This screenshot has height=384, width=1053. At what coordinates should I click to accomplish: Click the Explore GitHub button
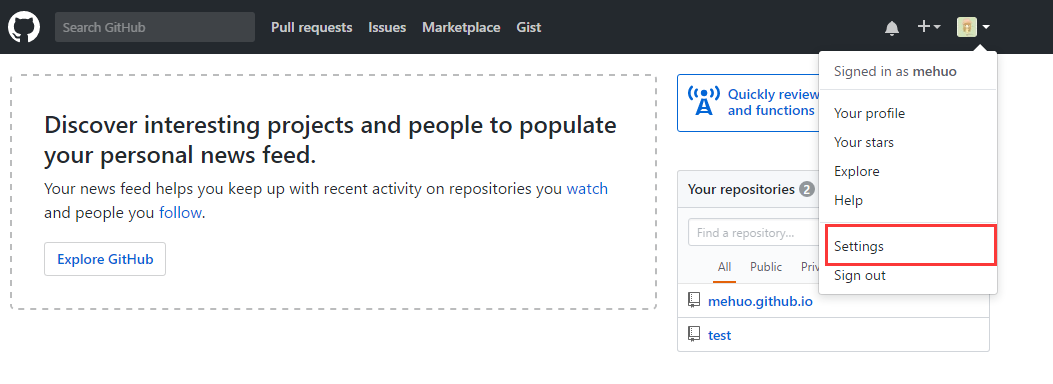[105, 259]
